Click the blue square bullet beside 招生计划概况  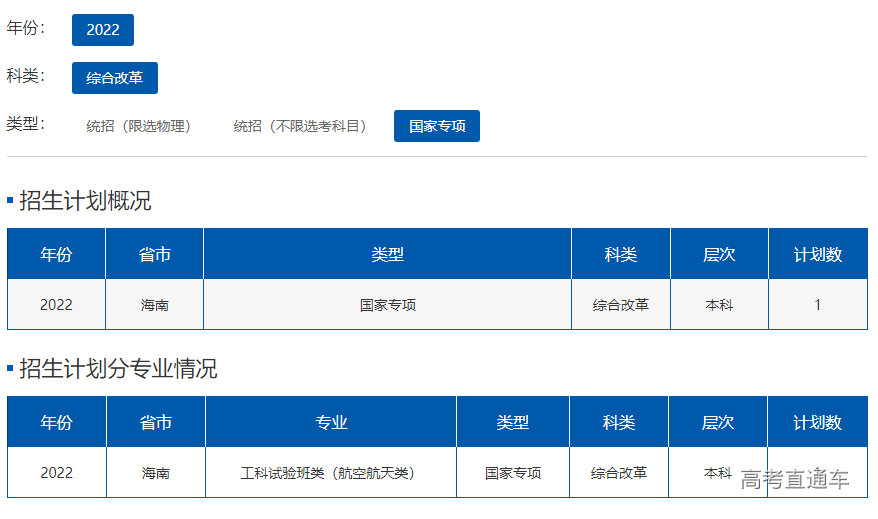point(10,201)
